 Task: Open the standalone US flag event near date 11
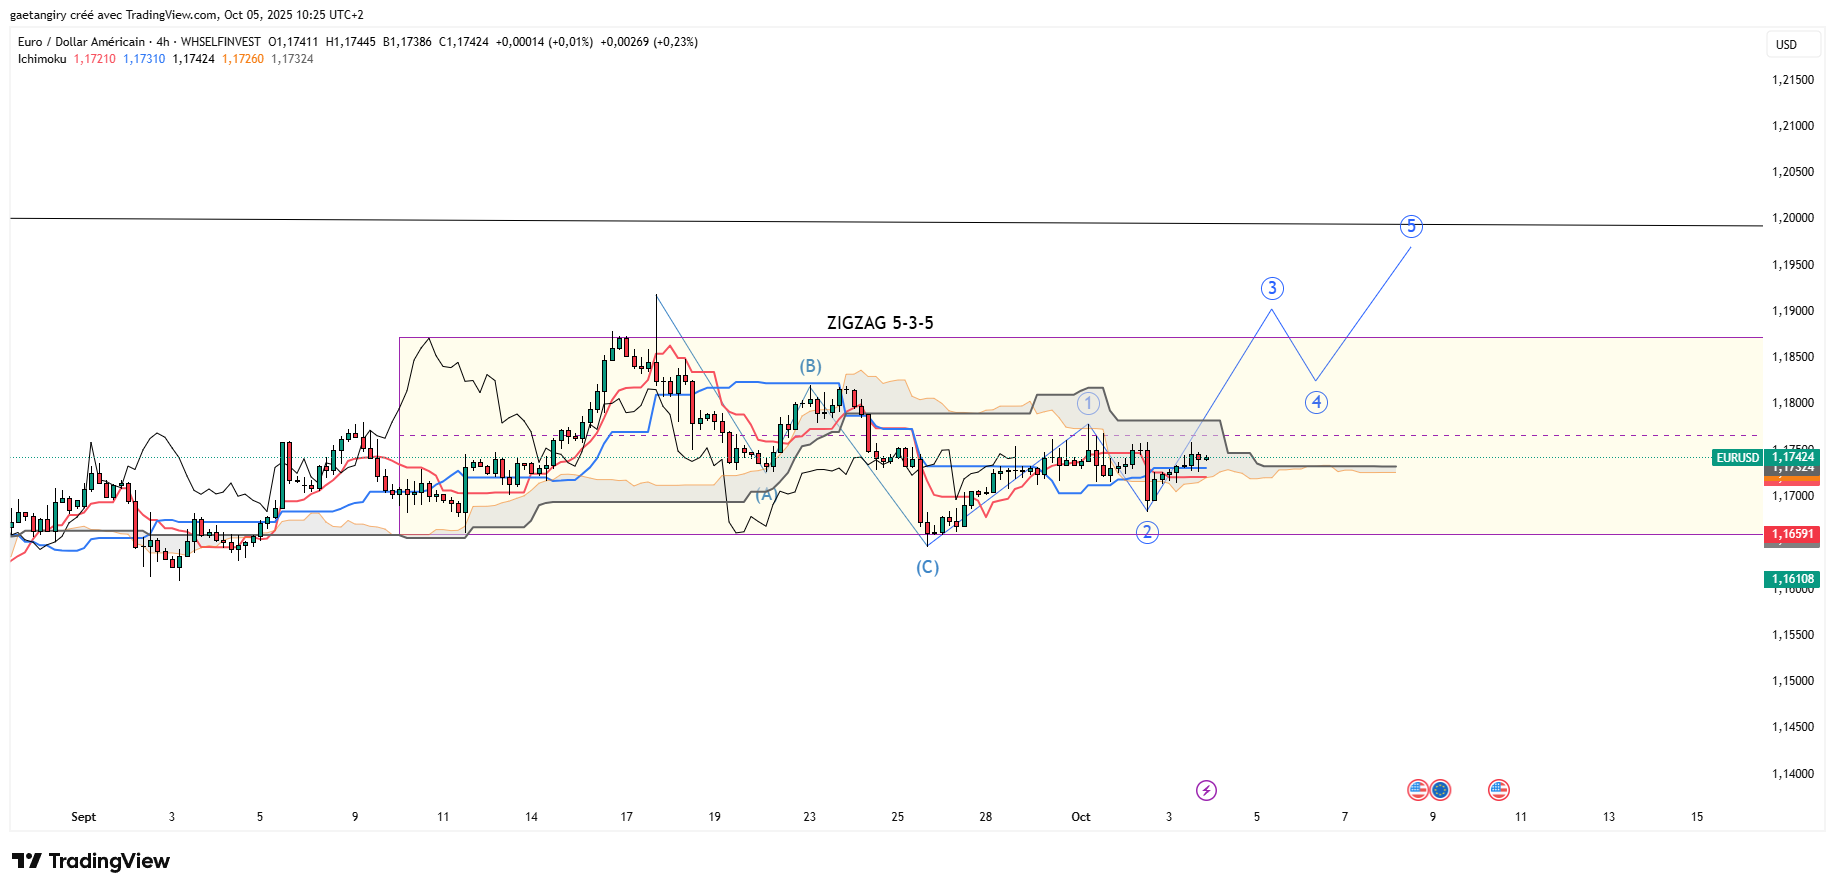pos(1498,790)
